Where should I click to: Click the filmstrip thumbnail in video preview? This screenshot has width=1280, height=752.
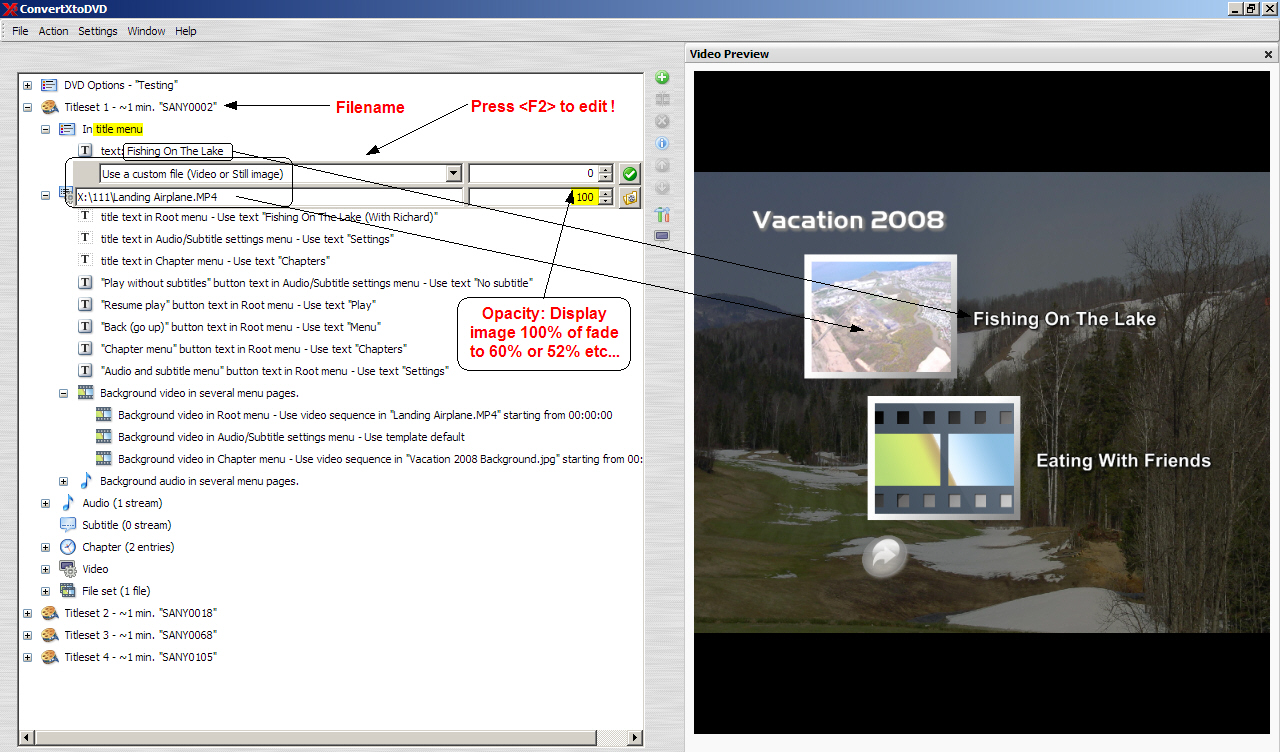coord(944,458)
